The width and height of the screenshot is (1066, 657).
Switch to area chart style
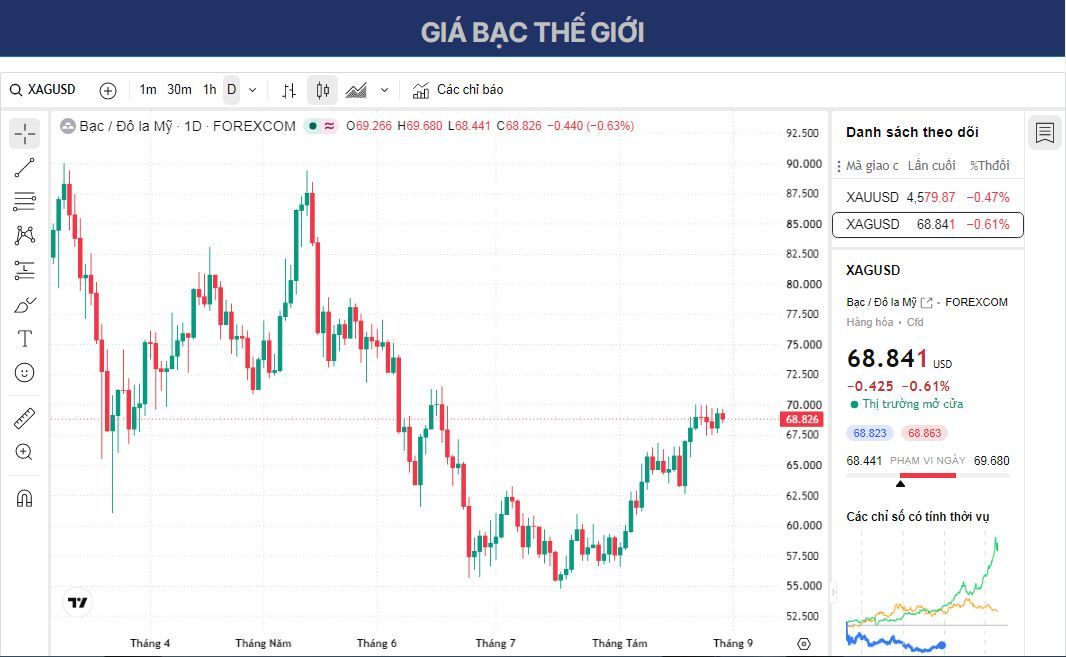pos(356,90)
